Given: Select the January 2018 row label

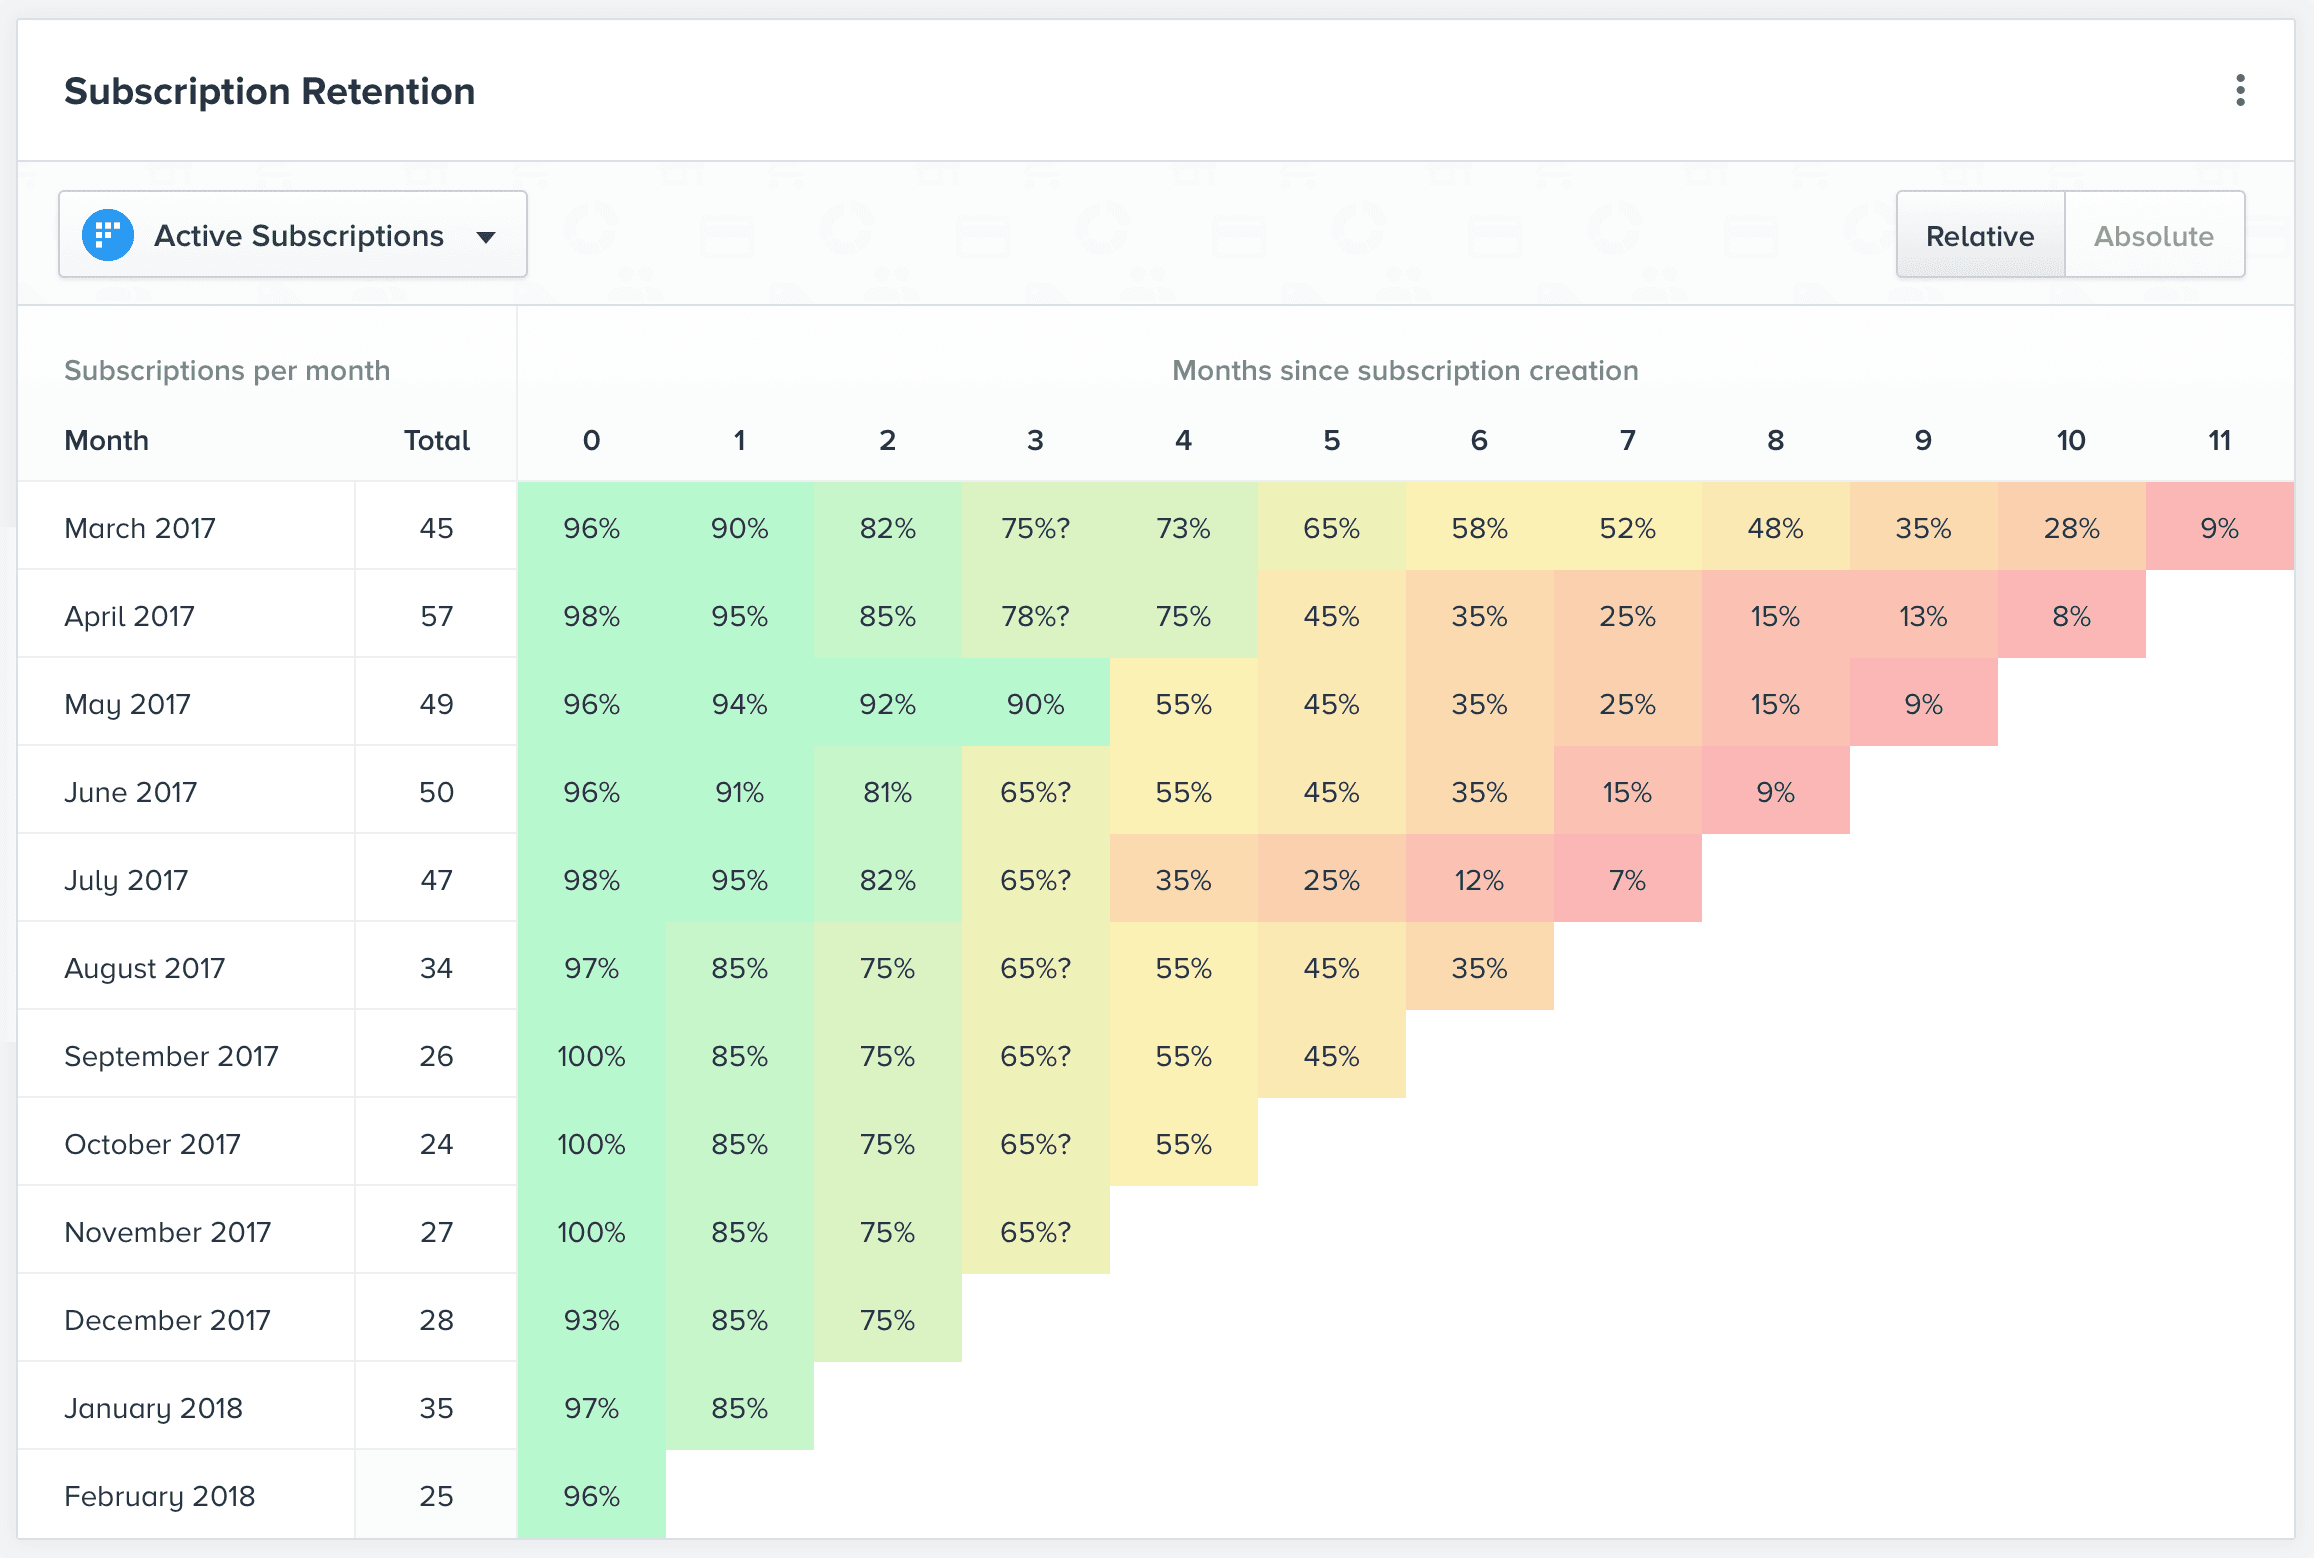Looking at the screenshot, I should [x=154, y=1408].
